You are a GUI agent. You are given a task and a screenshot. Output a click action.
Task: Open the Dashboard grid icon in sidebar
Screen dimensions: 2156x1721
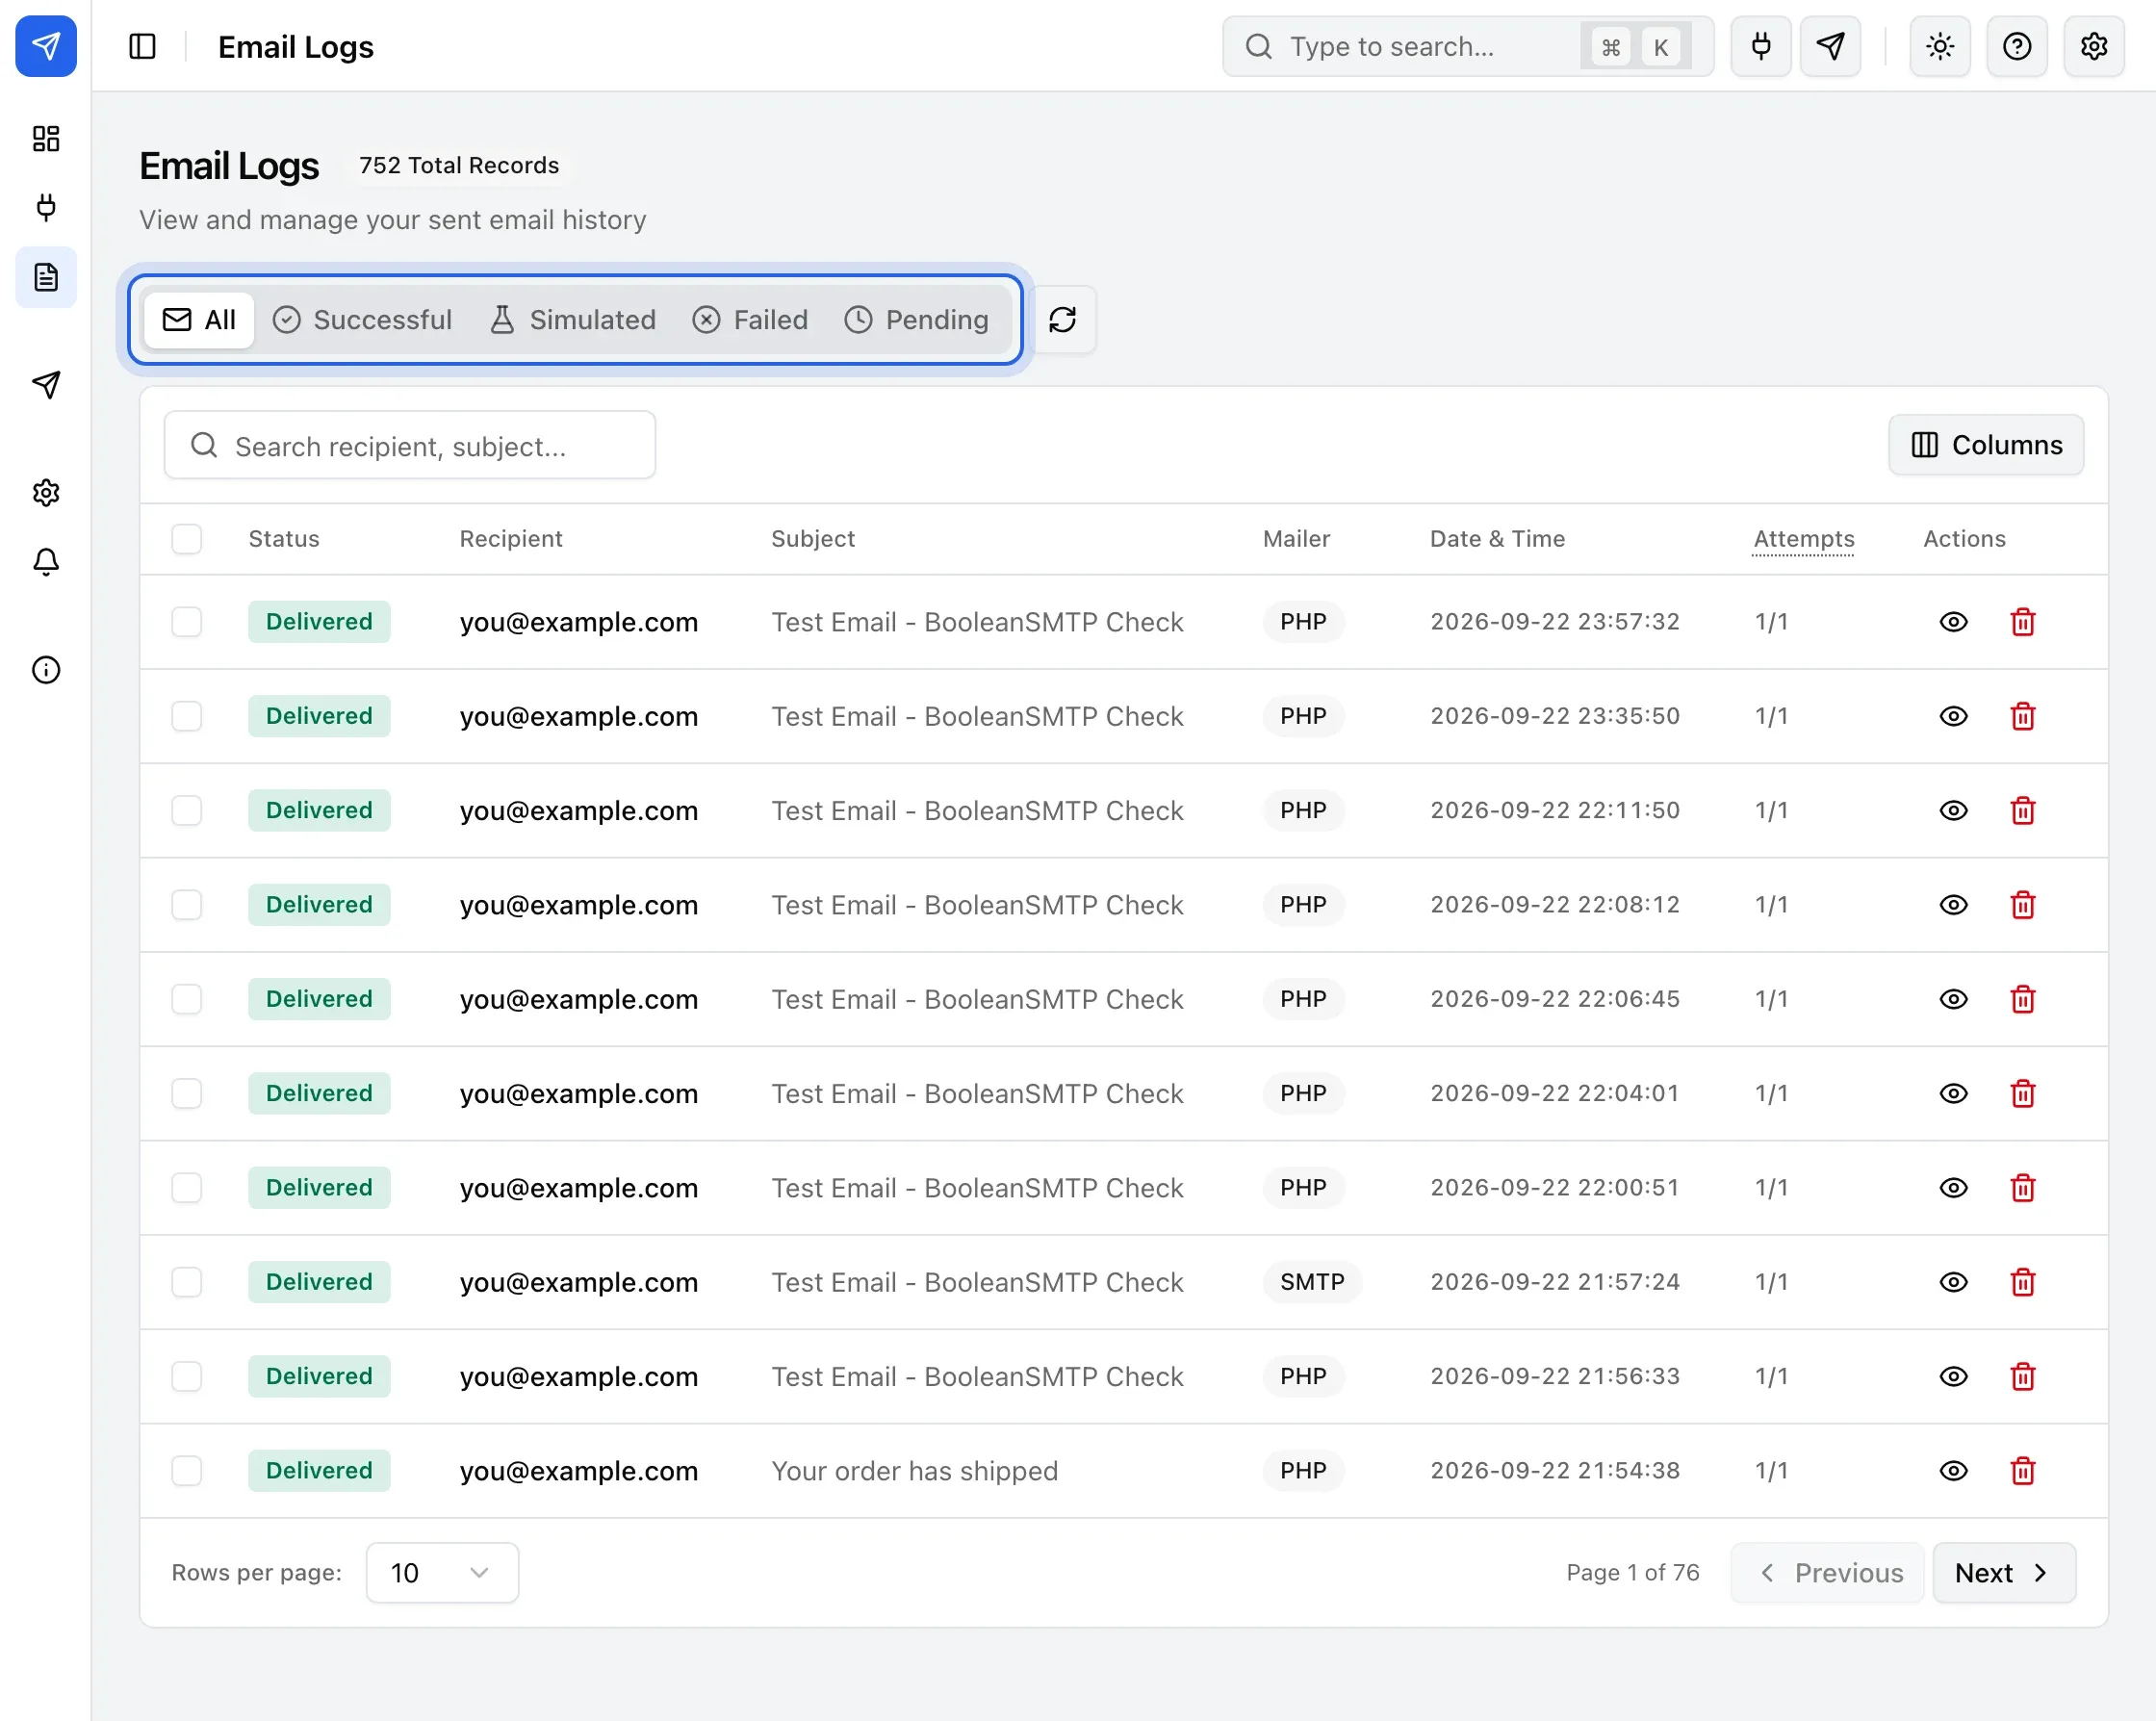(46, 138)
